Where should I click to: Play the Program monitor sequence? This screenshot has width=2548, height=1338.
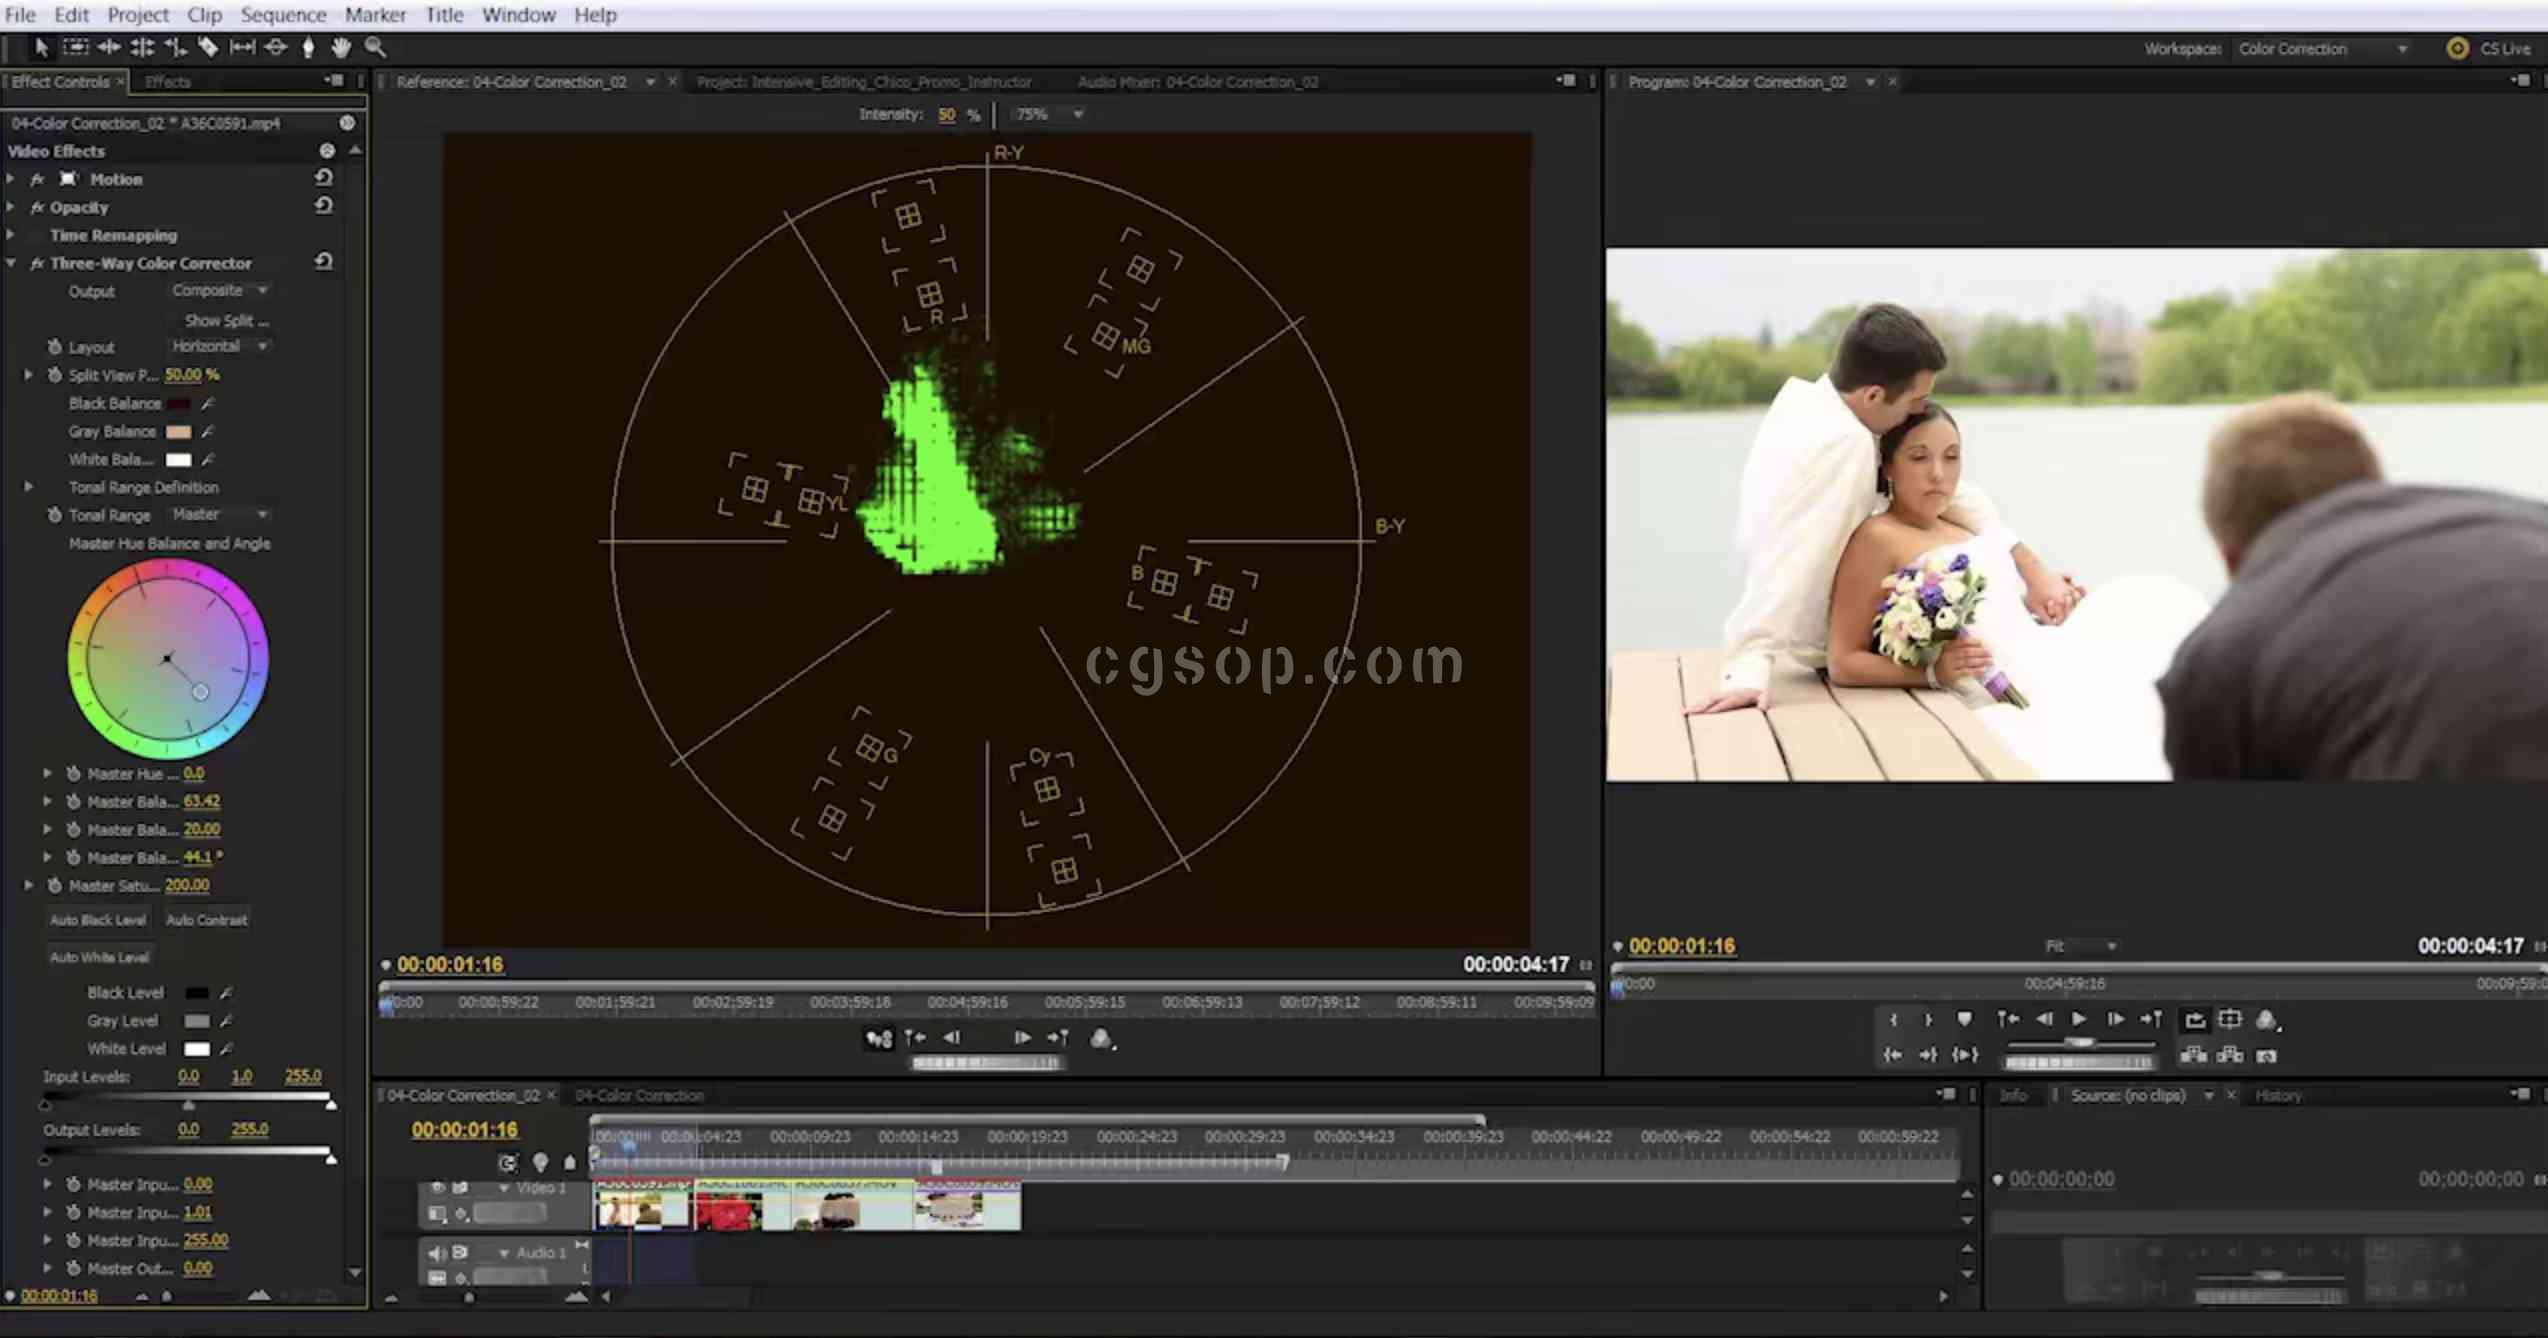(2078, 1020)
